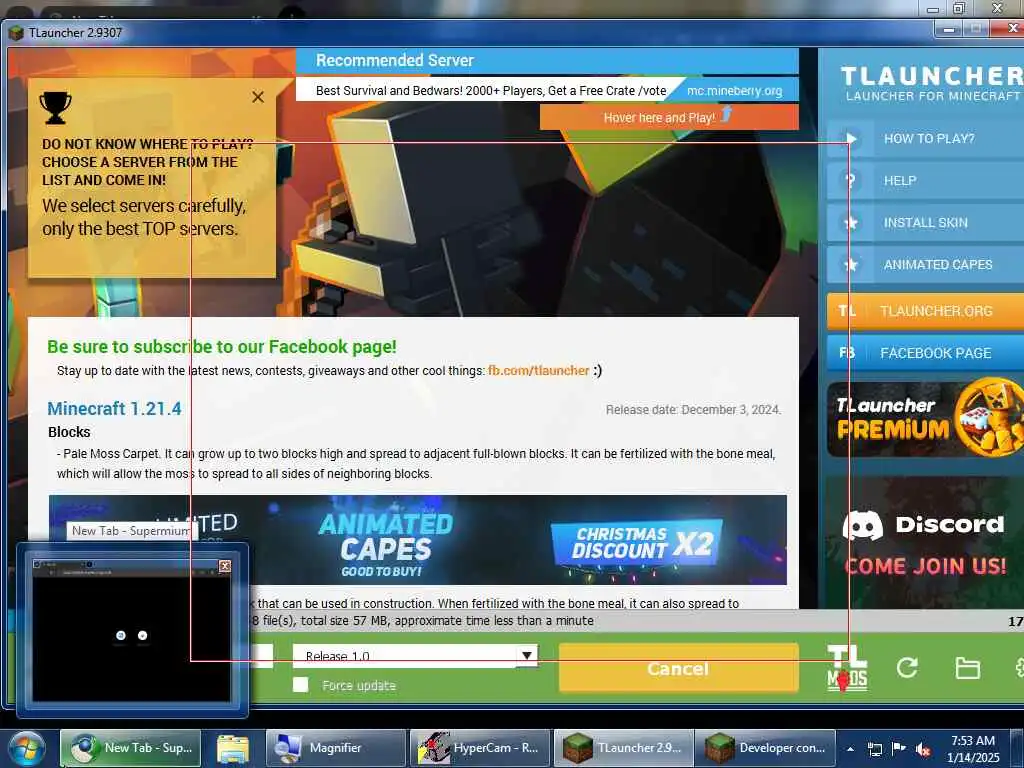The height and width of the screenshot is (768, 1024).
Task: Open the clock showing 7:53 AM
Action: pyautogui.click(x=973, y=748)
